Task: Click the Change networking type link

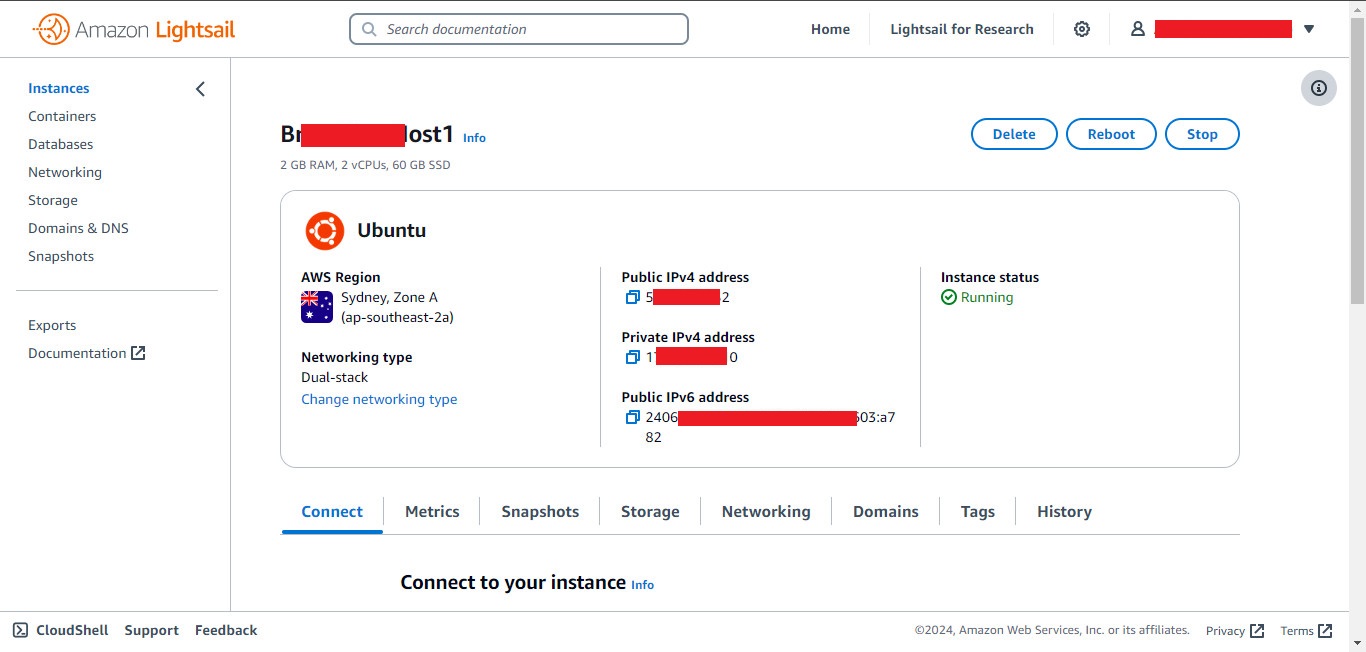Action: point(379,399)
